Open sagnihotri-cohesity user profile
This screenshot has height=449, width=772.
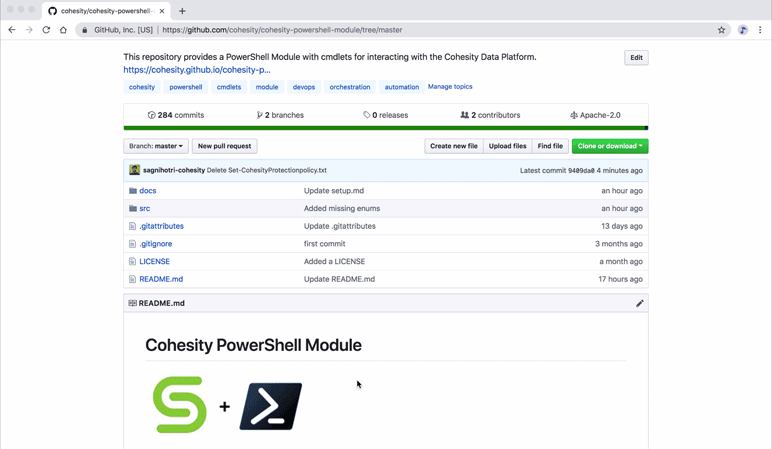174,170
